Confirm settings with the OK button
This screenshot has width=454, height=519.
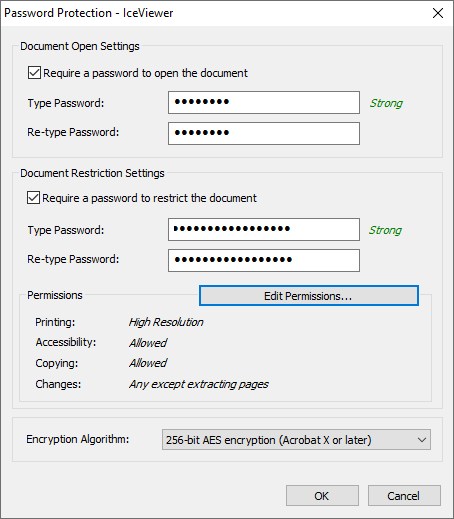click(x=322, y=496)
